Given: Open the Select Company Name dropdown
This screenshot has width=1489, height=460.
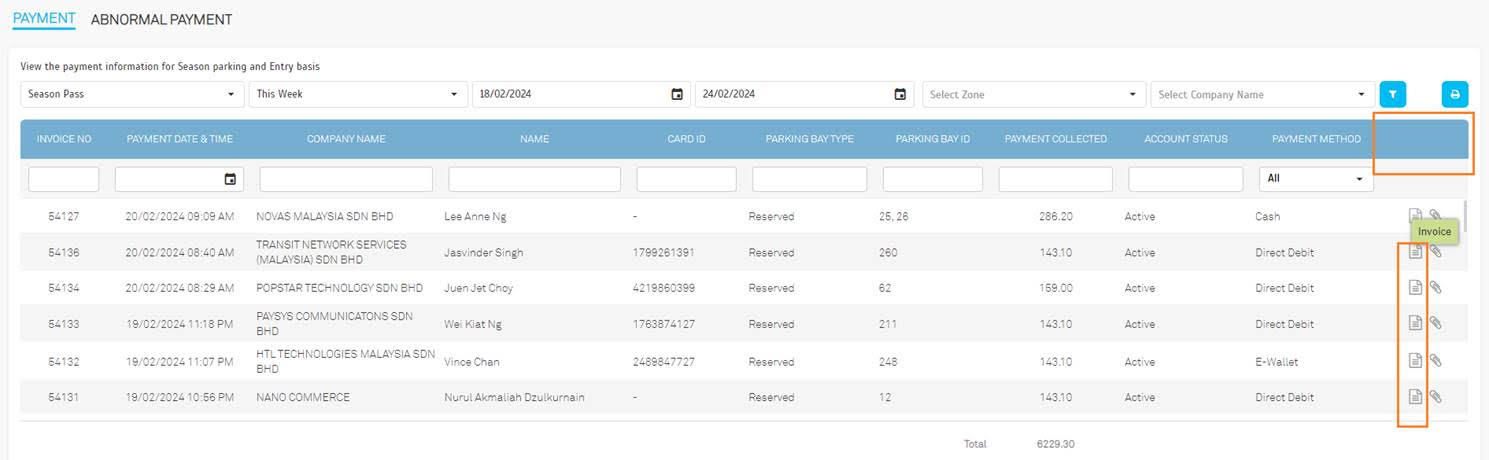Looking at the screenshot, I should (x=1262, y=95).
